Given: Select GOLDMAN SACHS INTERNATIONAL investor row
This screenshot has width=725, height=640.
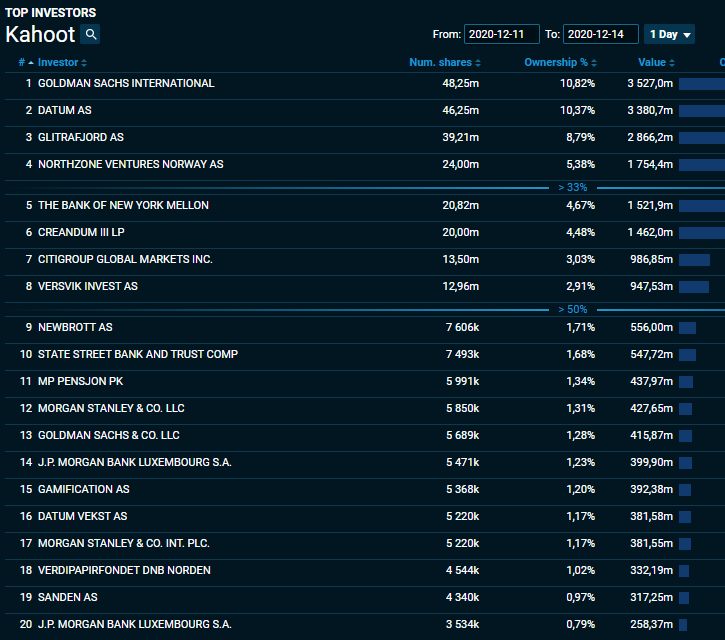Looking at the screenshot, I should point(365,84).
